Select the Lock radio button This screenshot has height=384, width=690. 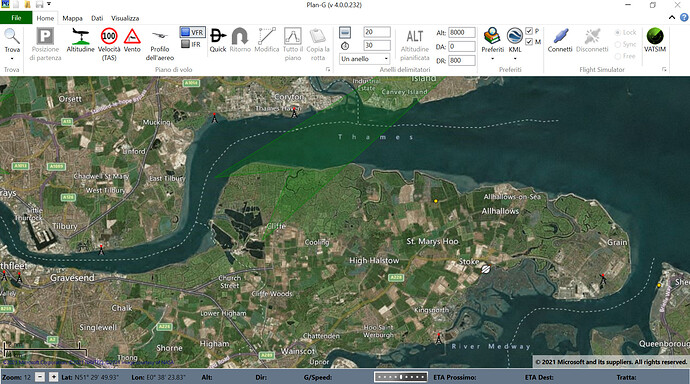(x=617, y=33)
